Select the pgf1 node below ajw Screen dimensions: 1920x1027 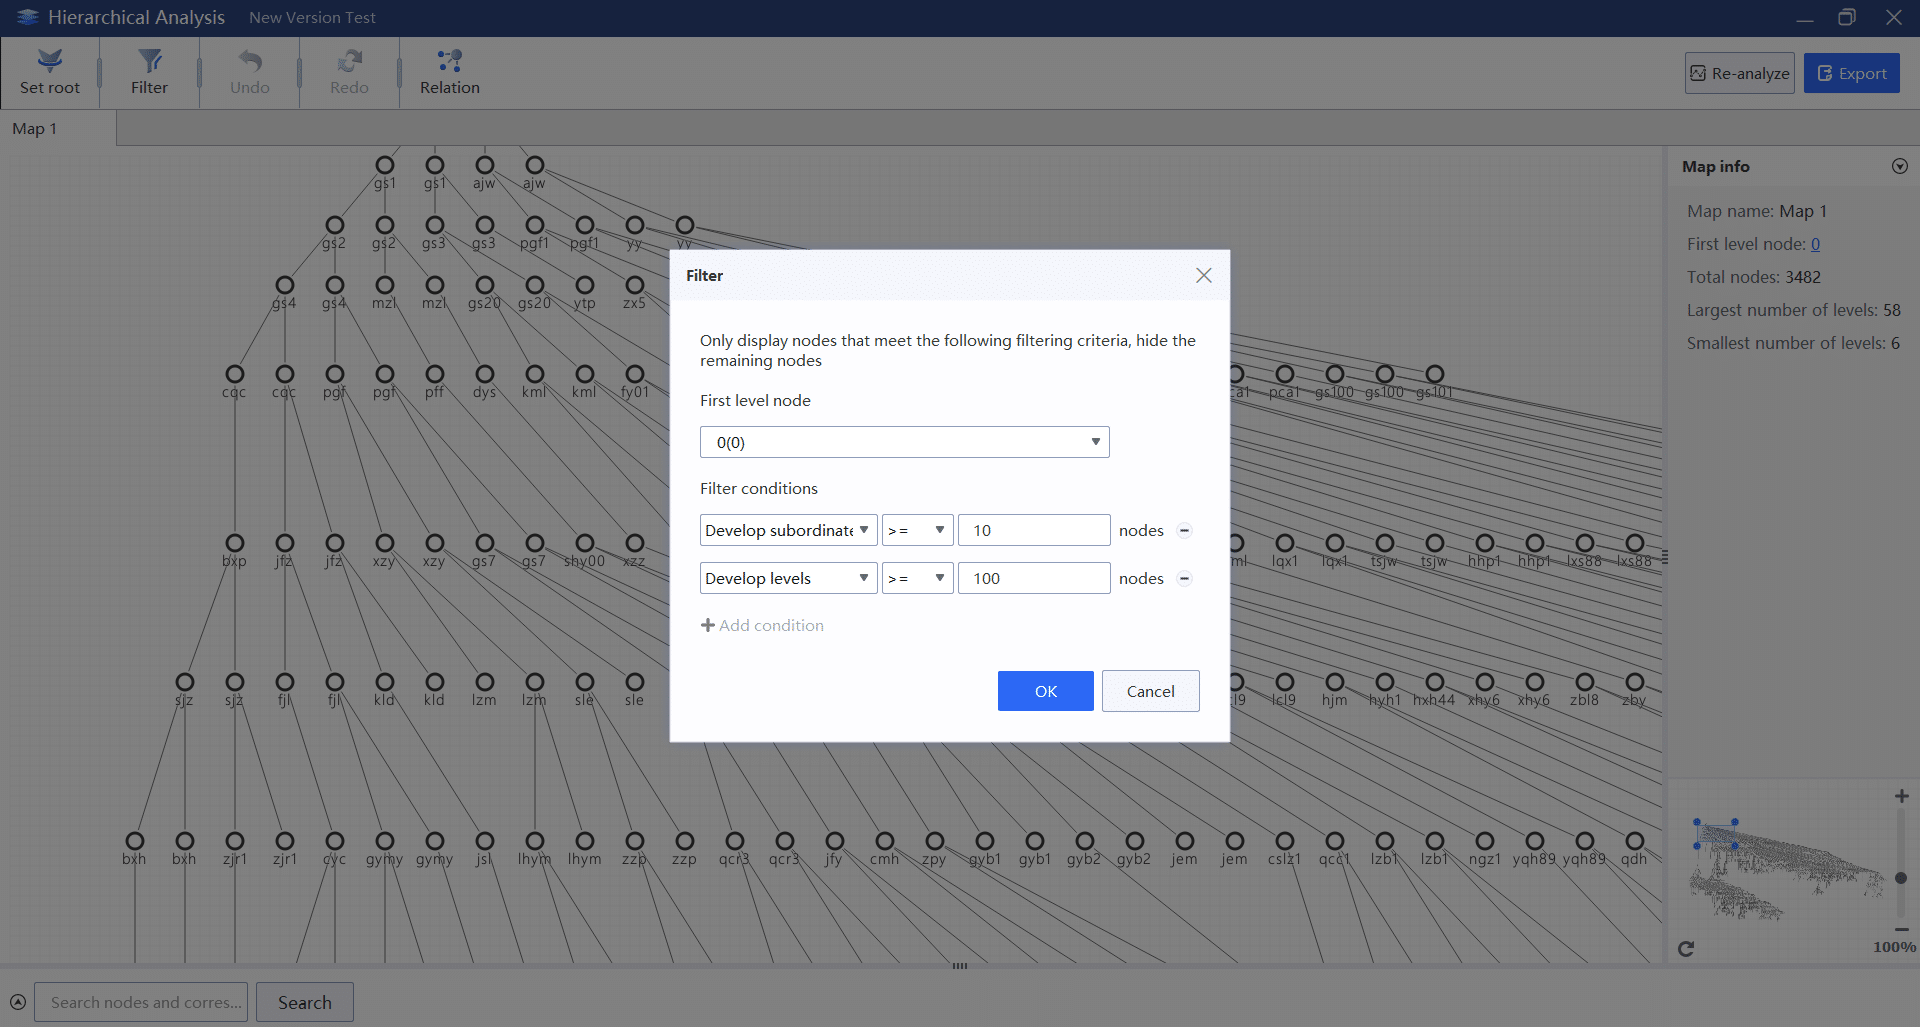[535, 226]
